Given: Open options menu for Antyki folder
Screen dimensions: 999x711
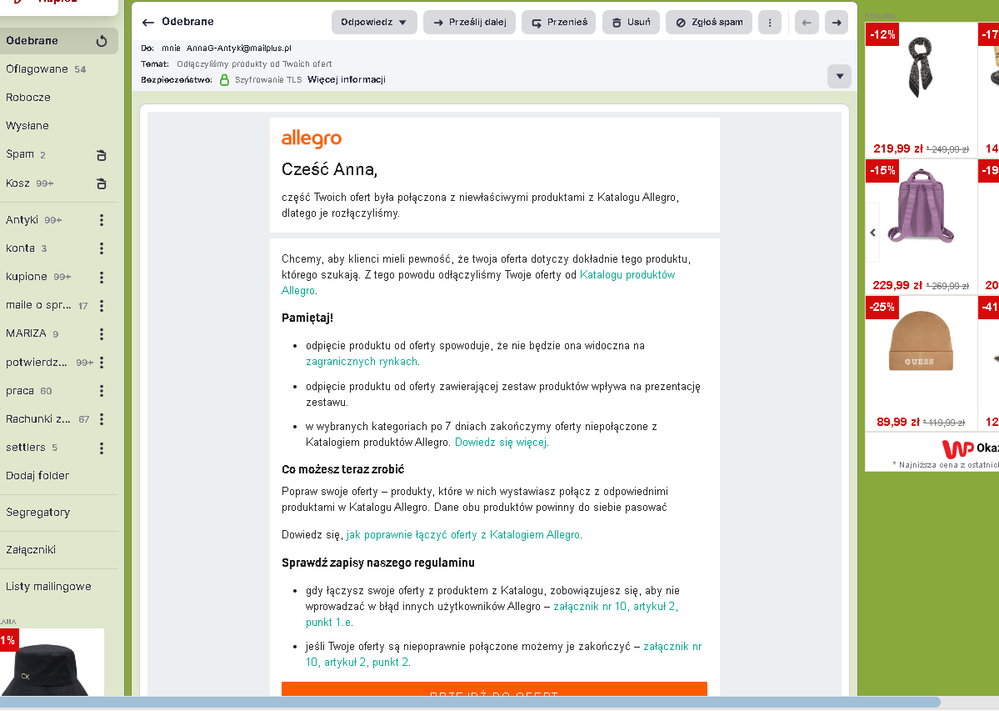Looking at the screenshot, I should click(101, 220).
